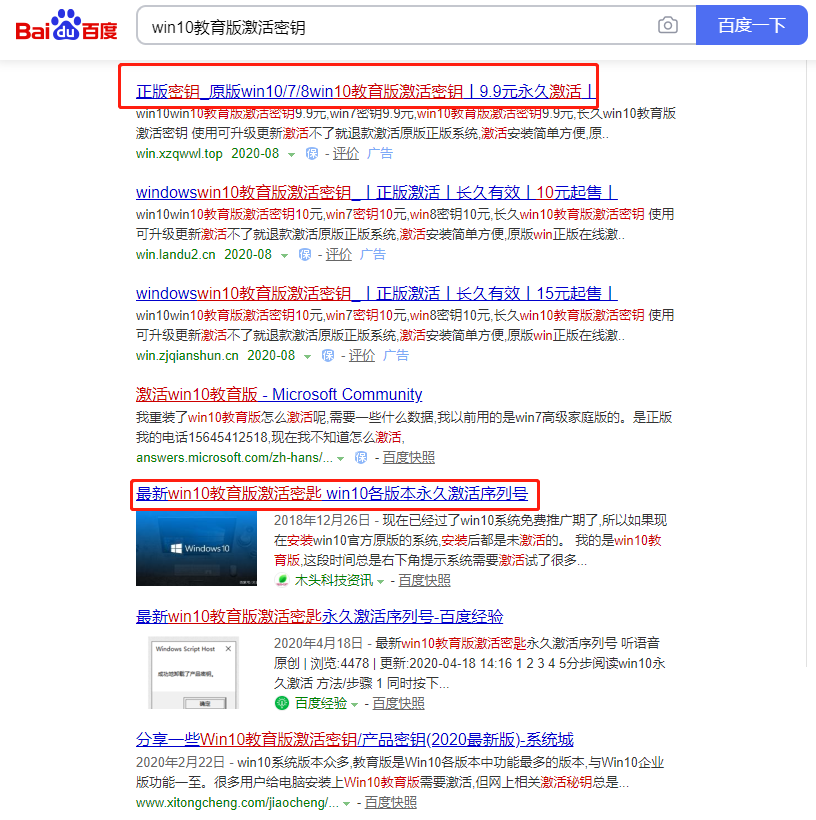
Task: Click shield badge beside win.xzqwwl.top
Action: [x=311, y=154]
